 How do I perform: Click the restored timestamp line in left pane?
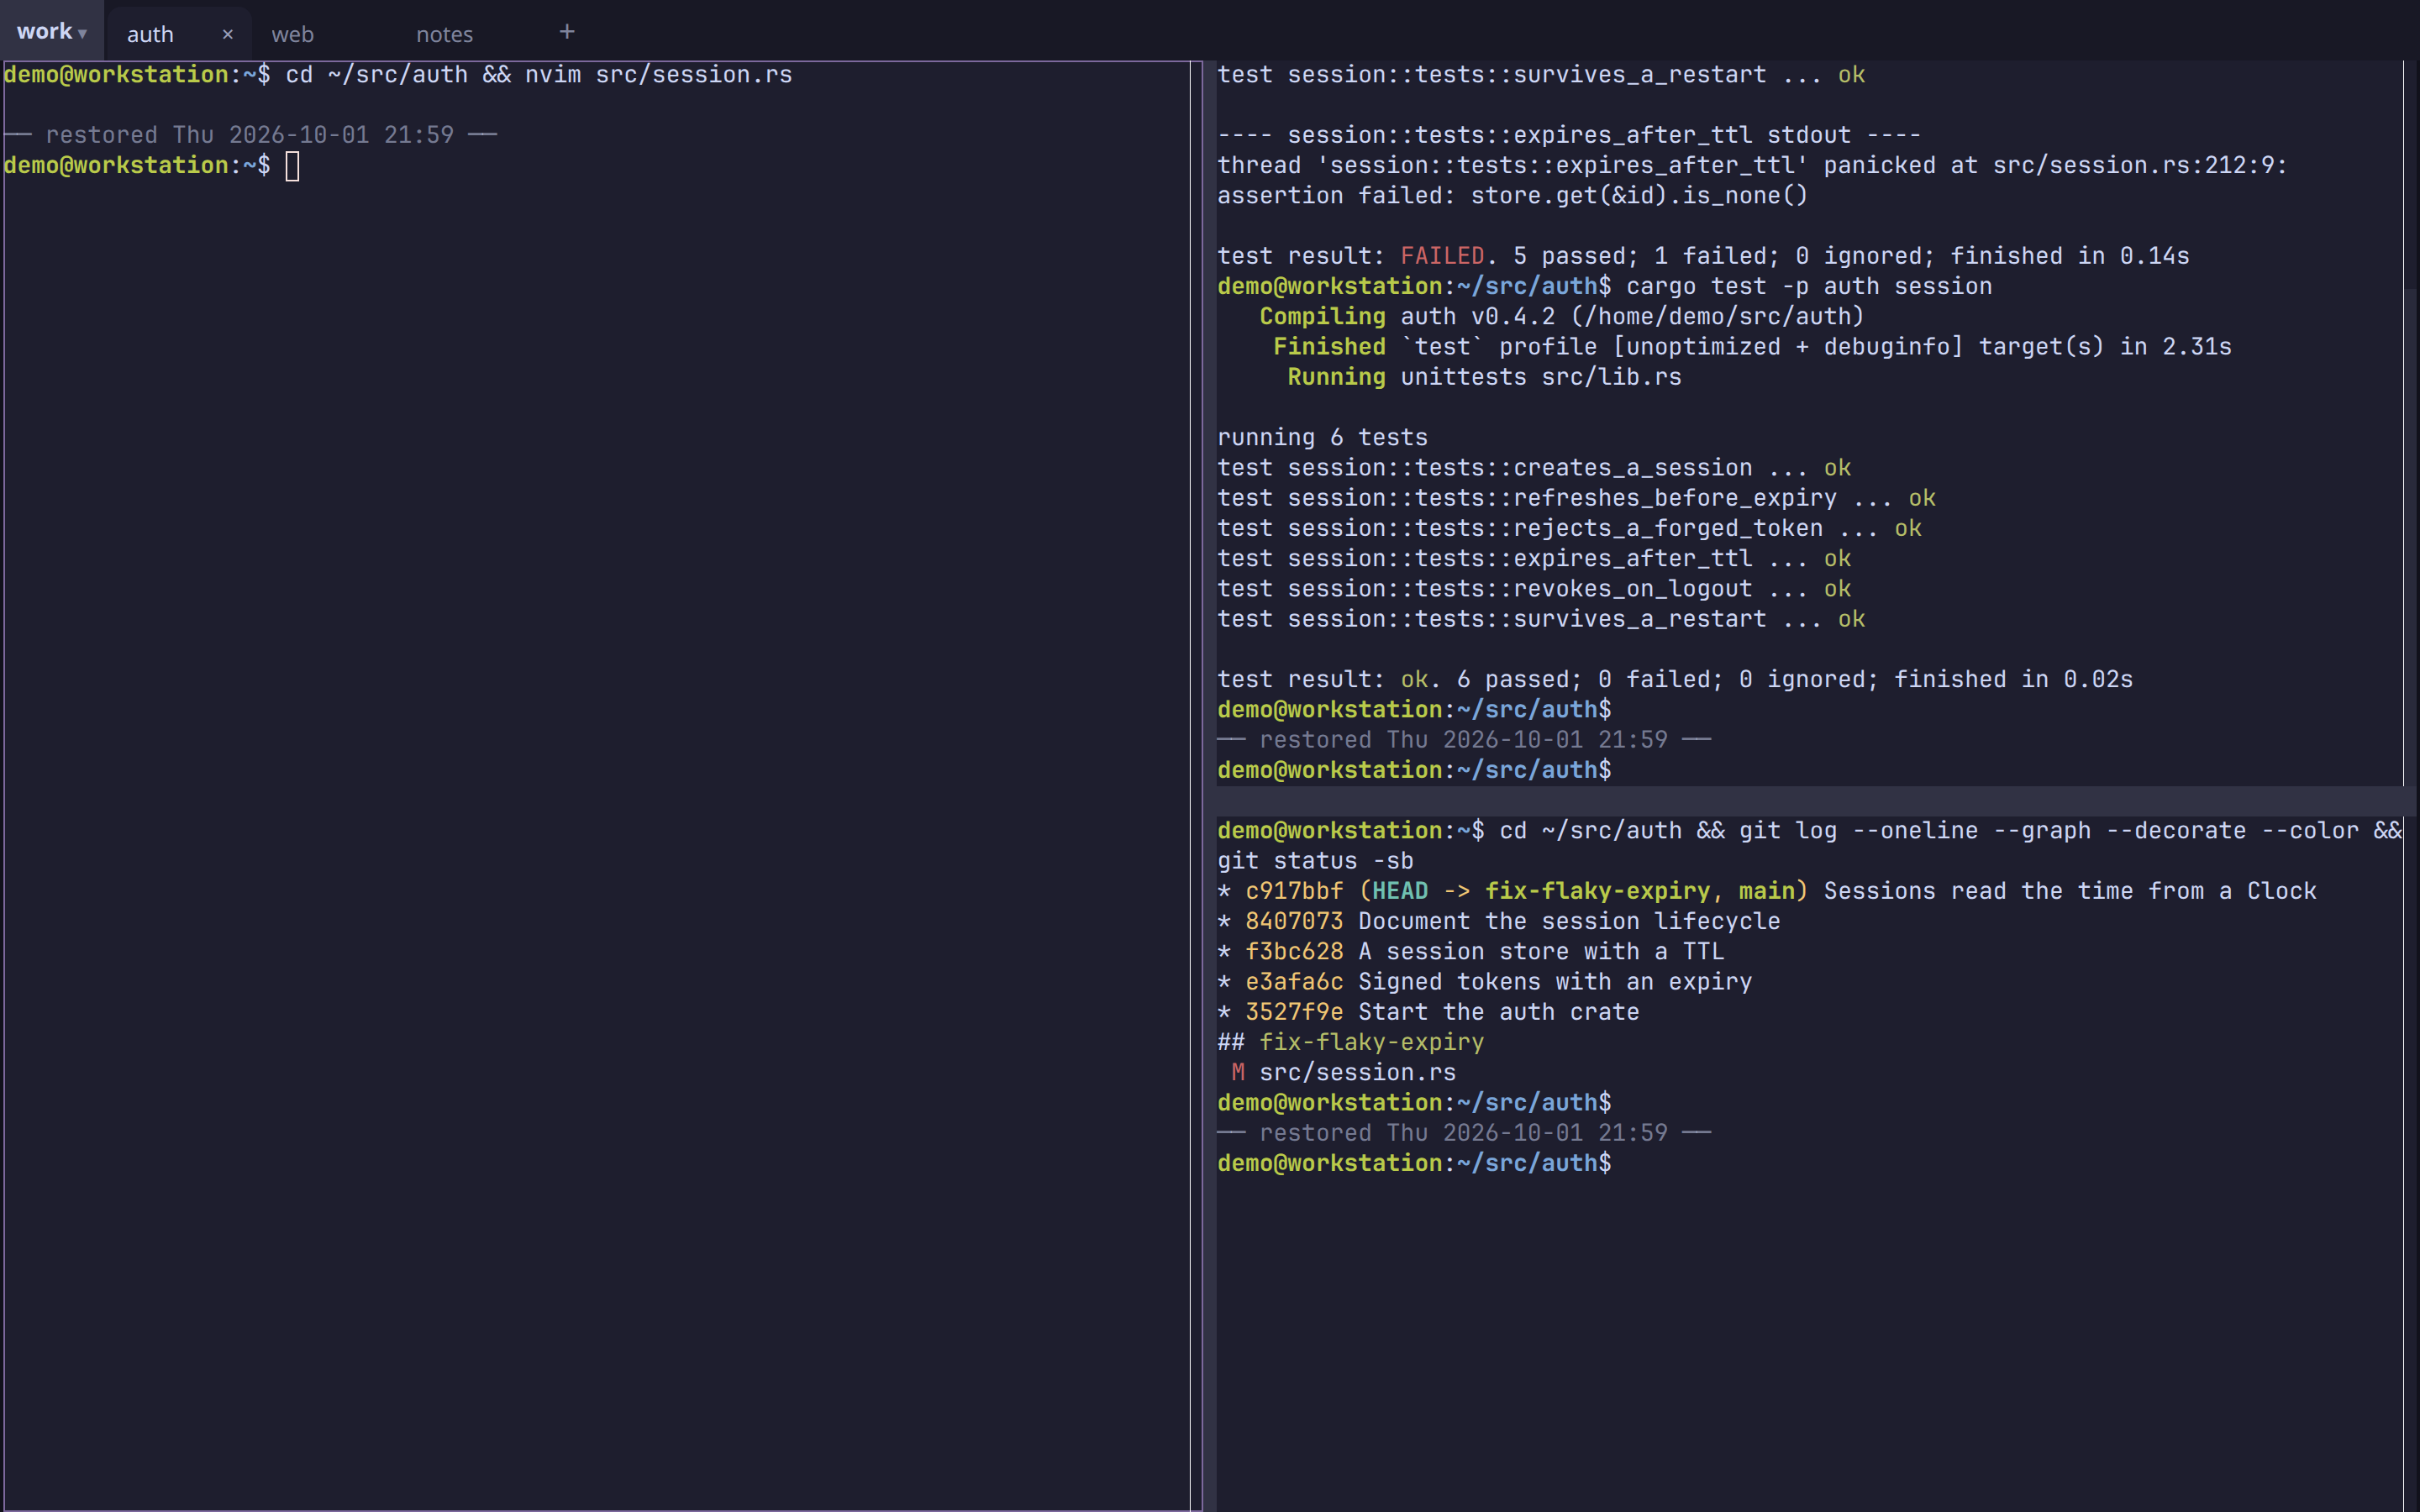tap(250, 135)
